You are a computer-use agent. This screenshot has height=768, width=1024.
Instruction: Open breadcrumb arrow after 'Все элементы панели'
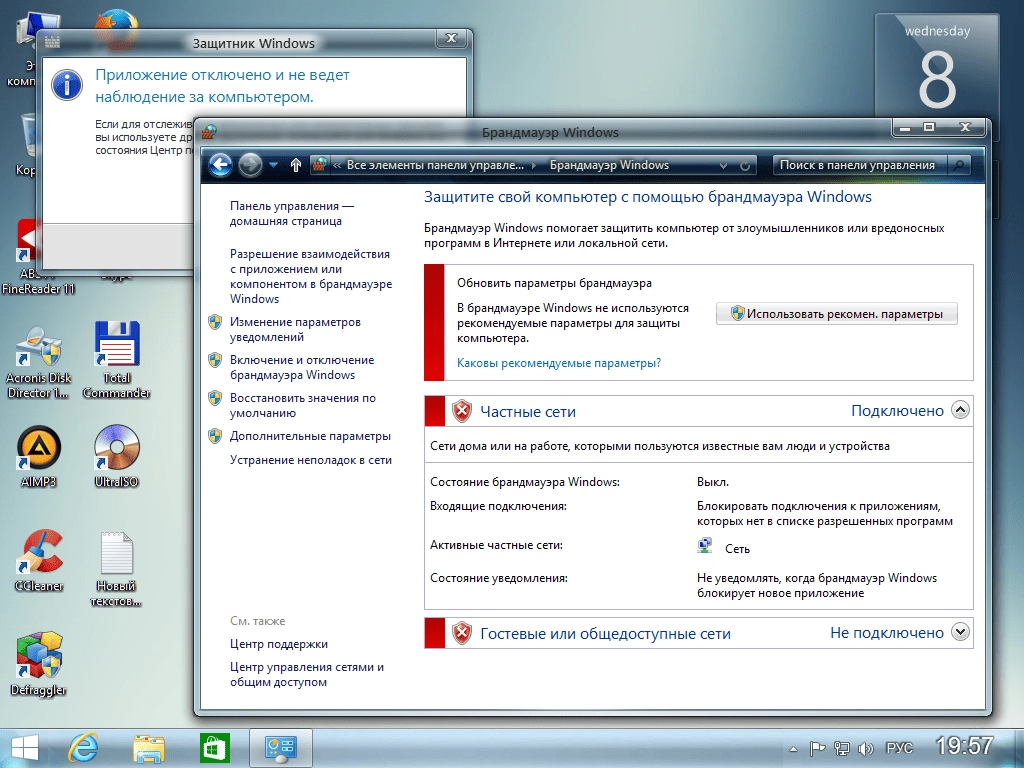coord(534,165)
